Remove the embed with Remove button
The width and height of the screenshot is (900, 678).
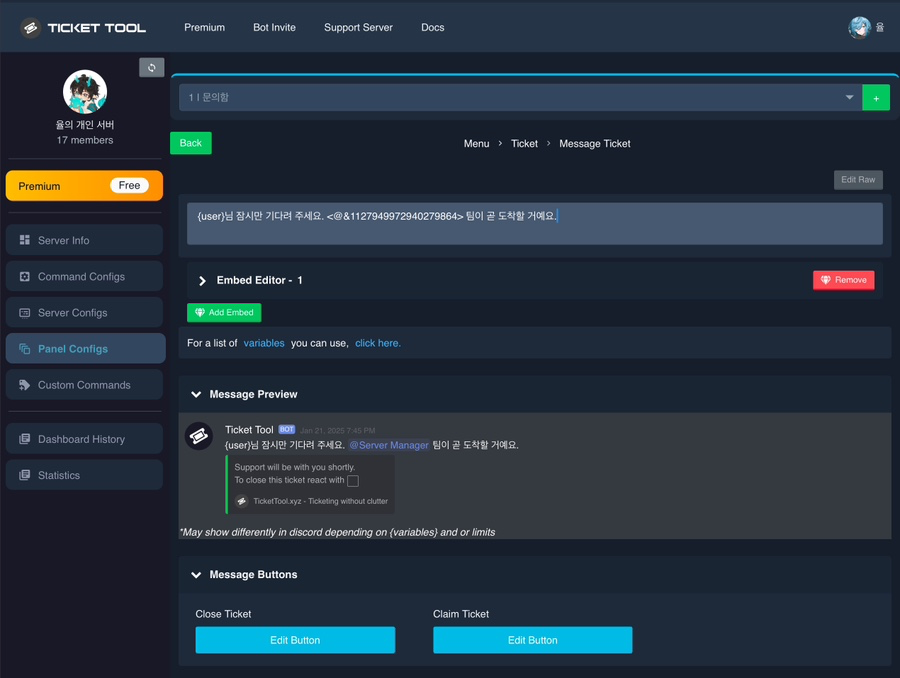(844, 280)
